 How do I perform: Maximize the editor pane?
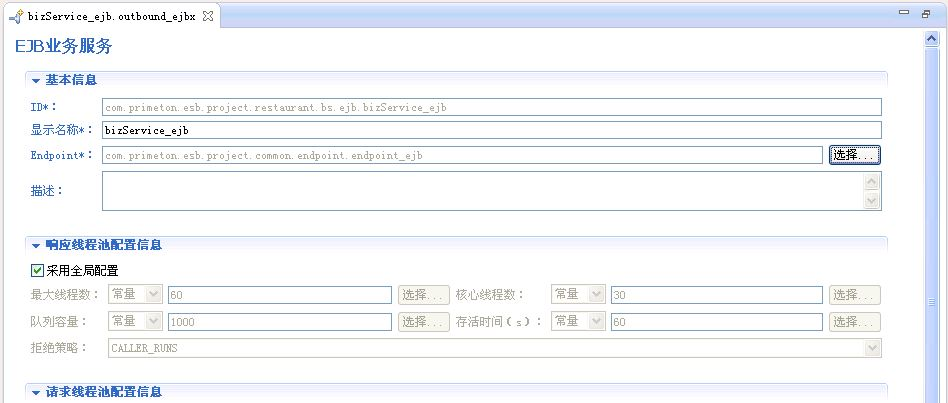pos(927,15)
